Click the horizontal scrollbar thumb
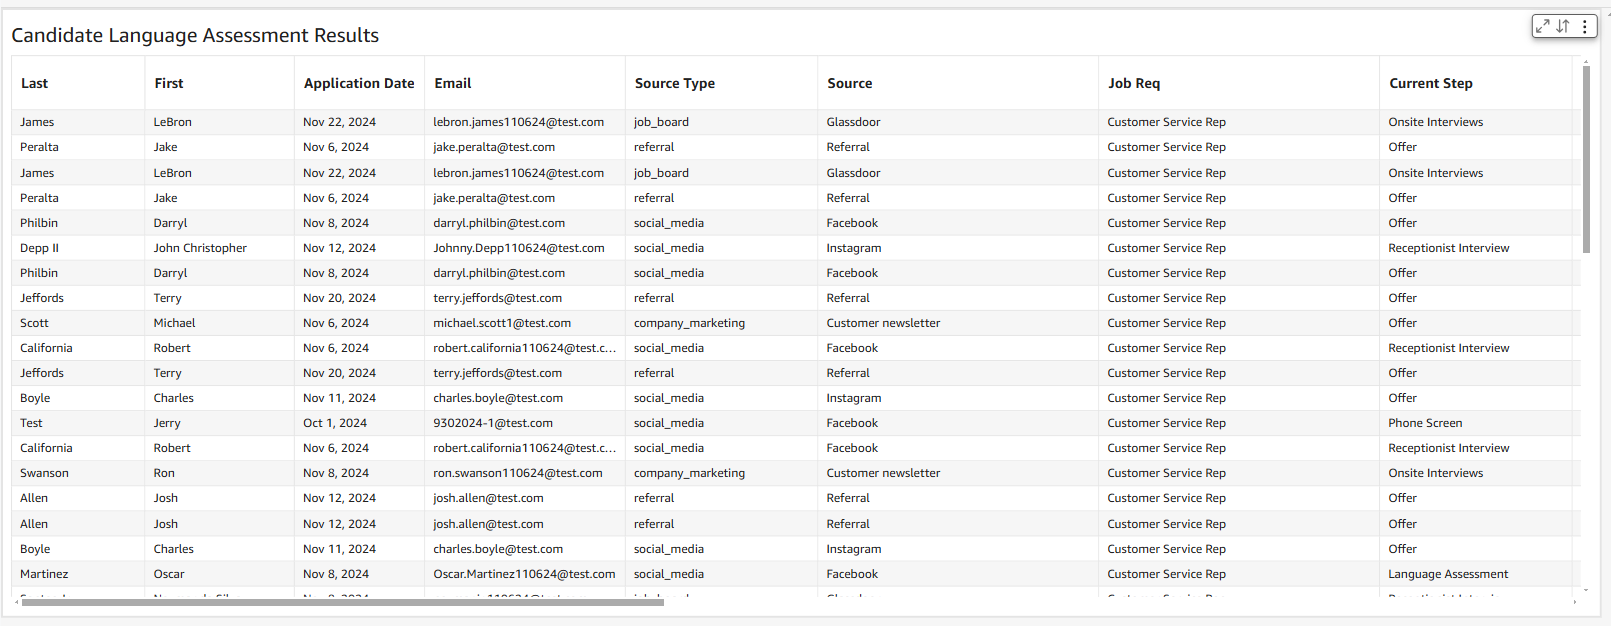1611x626 pixels. pyautogui.click(x=343, y=602)
